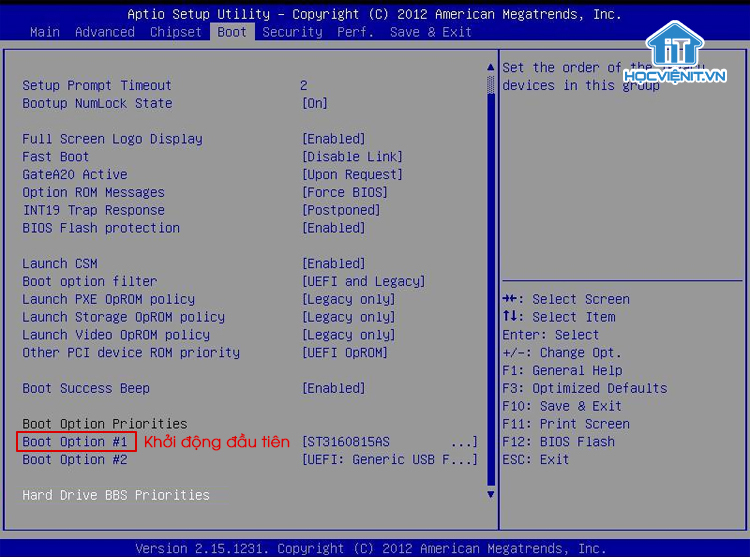The width and height of the screenshot is (750, 557).
Task: Click the scrollbar up arrow
Action: [490, 67]
